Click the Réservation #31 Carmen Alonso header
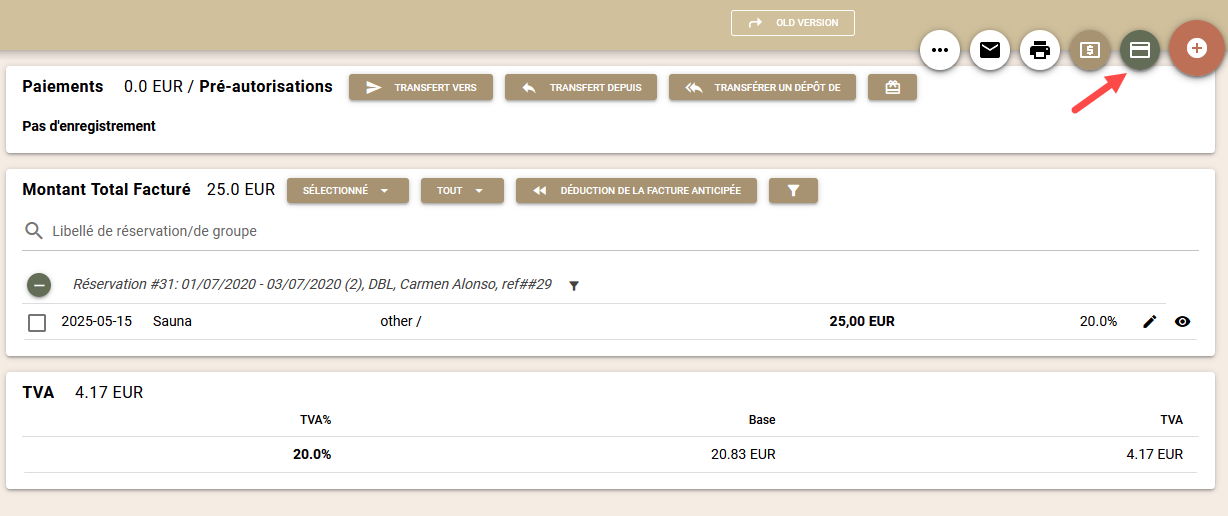This screenshot has height=516, width=1228. (x=312, y=284)
